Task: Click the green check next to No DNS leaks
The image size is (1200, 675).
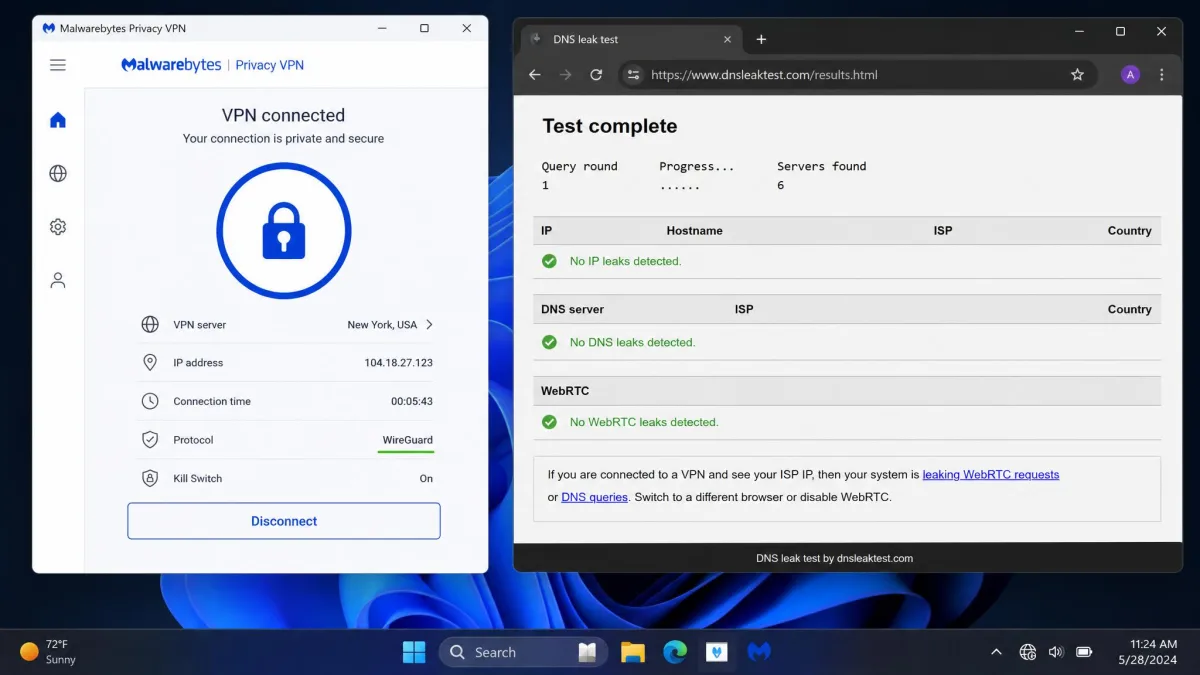Action: [x=549, y=342]
